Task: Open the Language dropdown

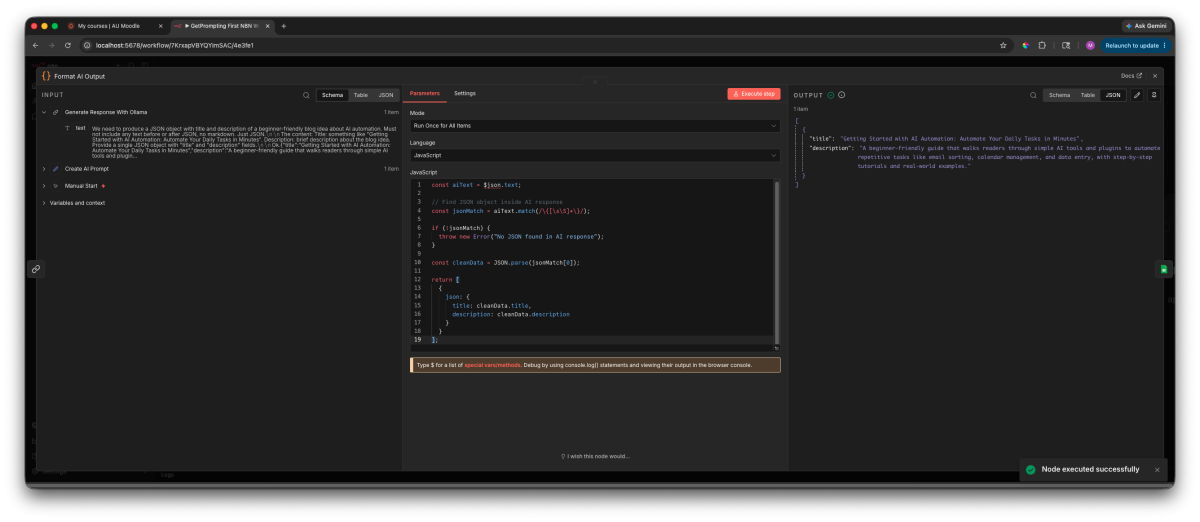Action: (595, 155)
